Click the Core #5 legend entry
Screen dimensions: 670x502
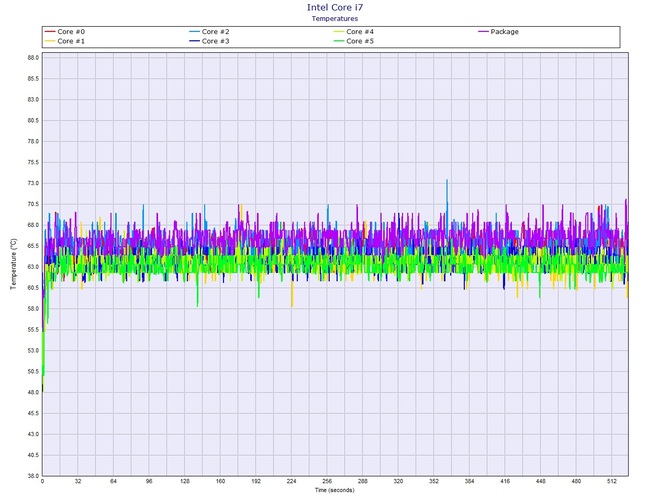coord(354,41)
